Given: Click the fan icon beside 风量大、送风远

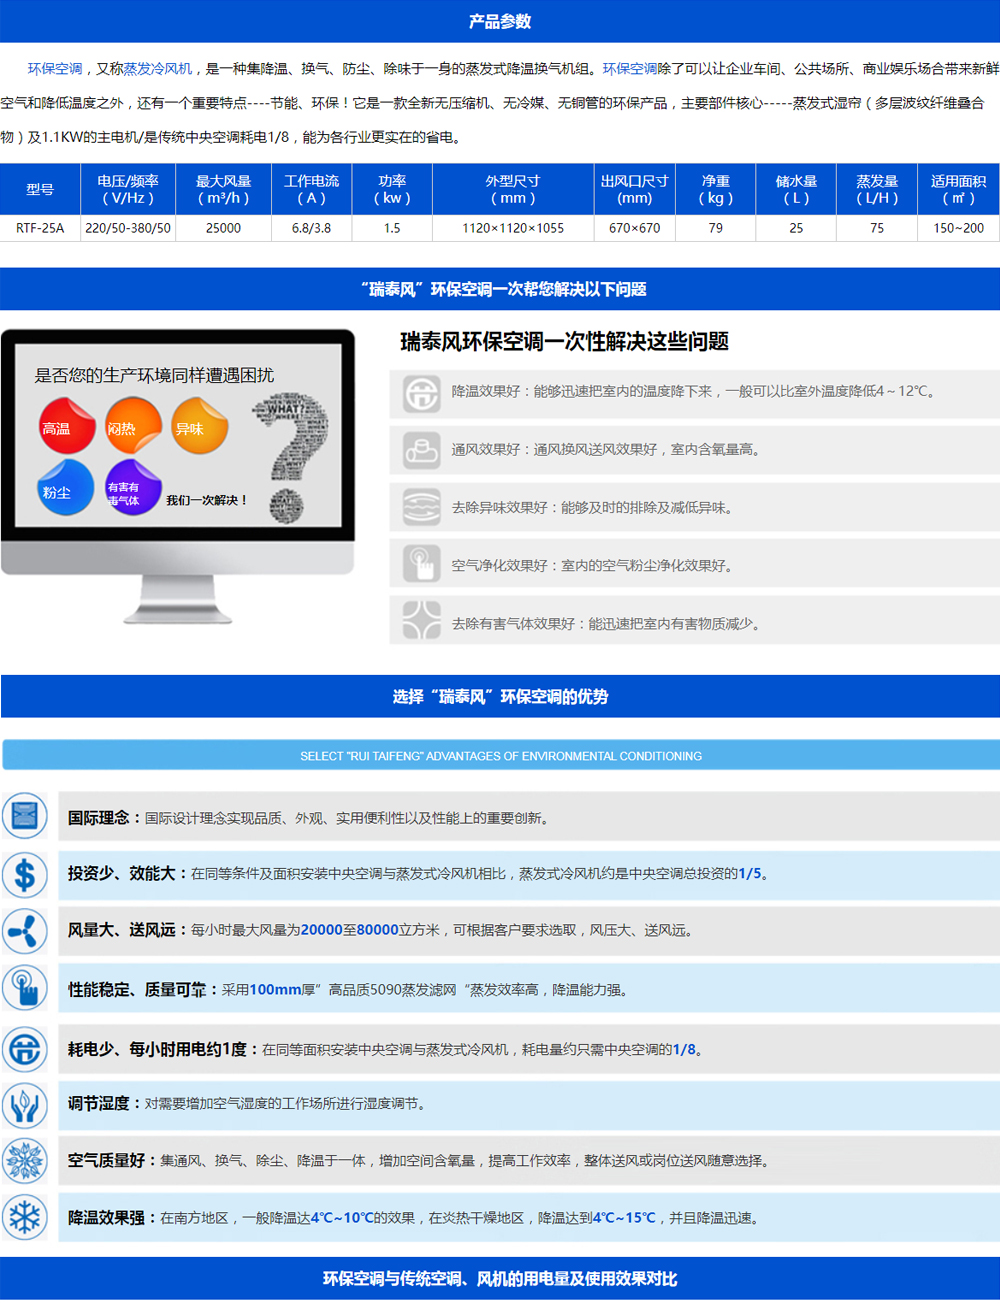Looking at the screenshot, I should pos(25,931).
